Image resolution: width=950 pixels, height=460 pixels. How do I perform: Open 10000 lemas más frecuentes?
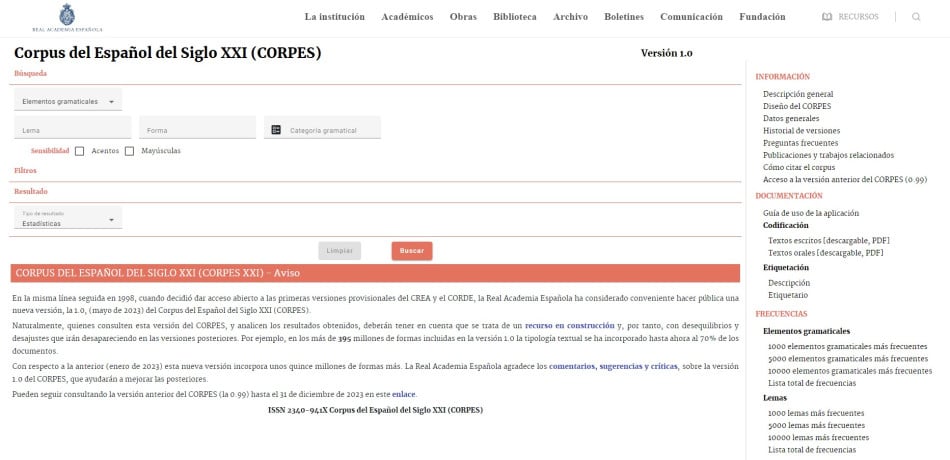point(819,438)
